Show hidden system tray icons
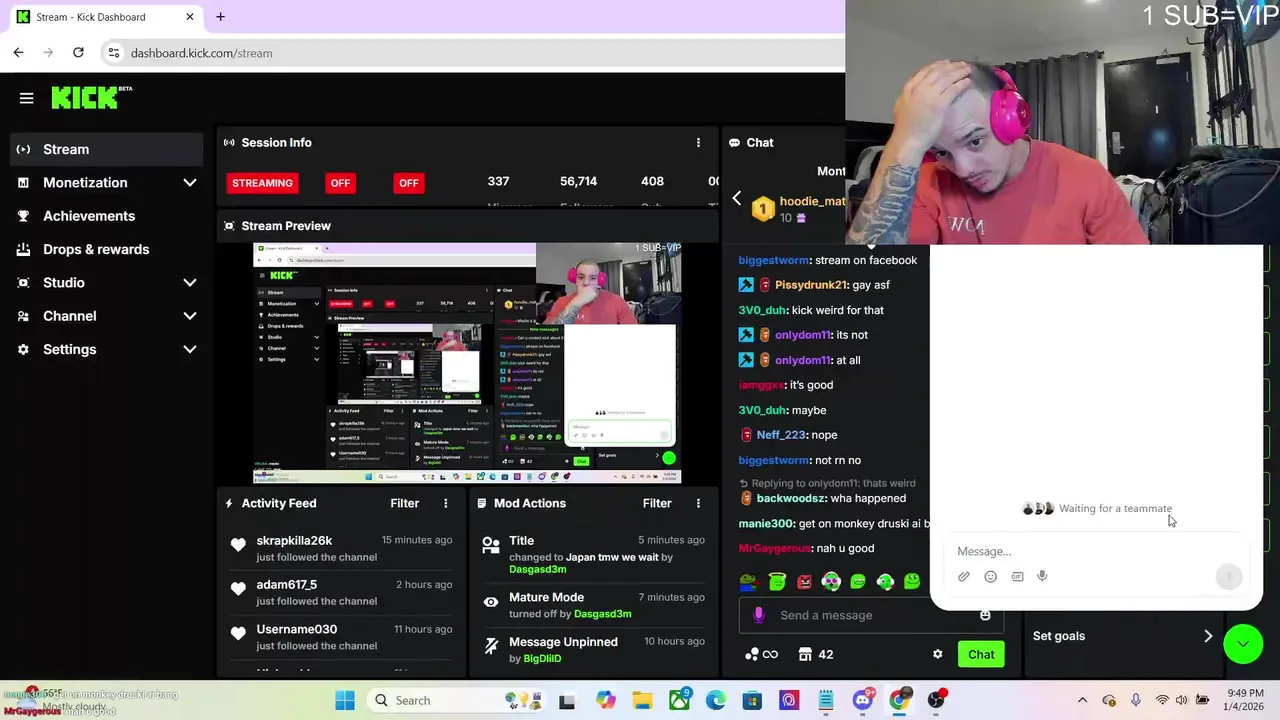The width and height of the screenshot is (1280, 720). [x=1082, y=700]
